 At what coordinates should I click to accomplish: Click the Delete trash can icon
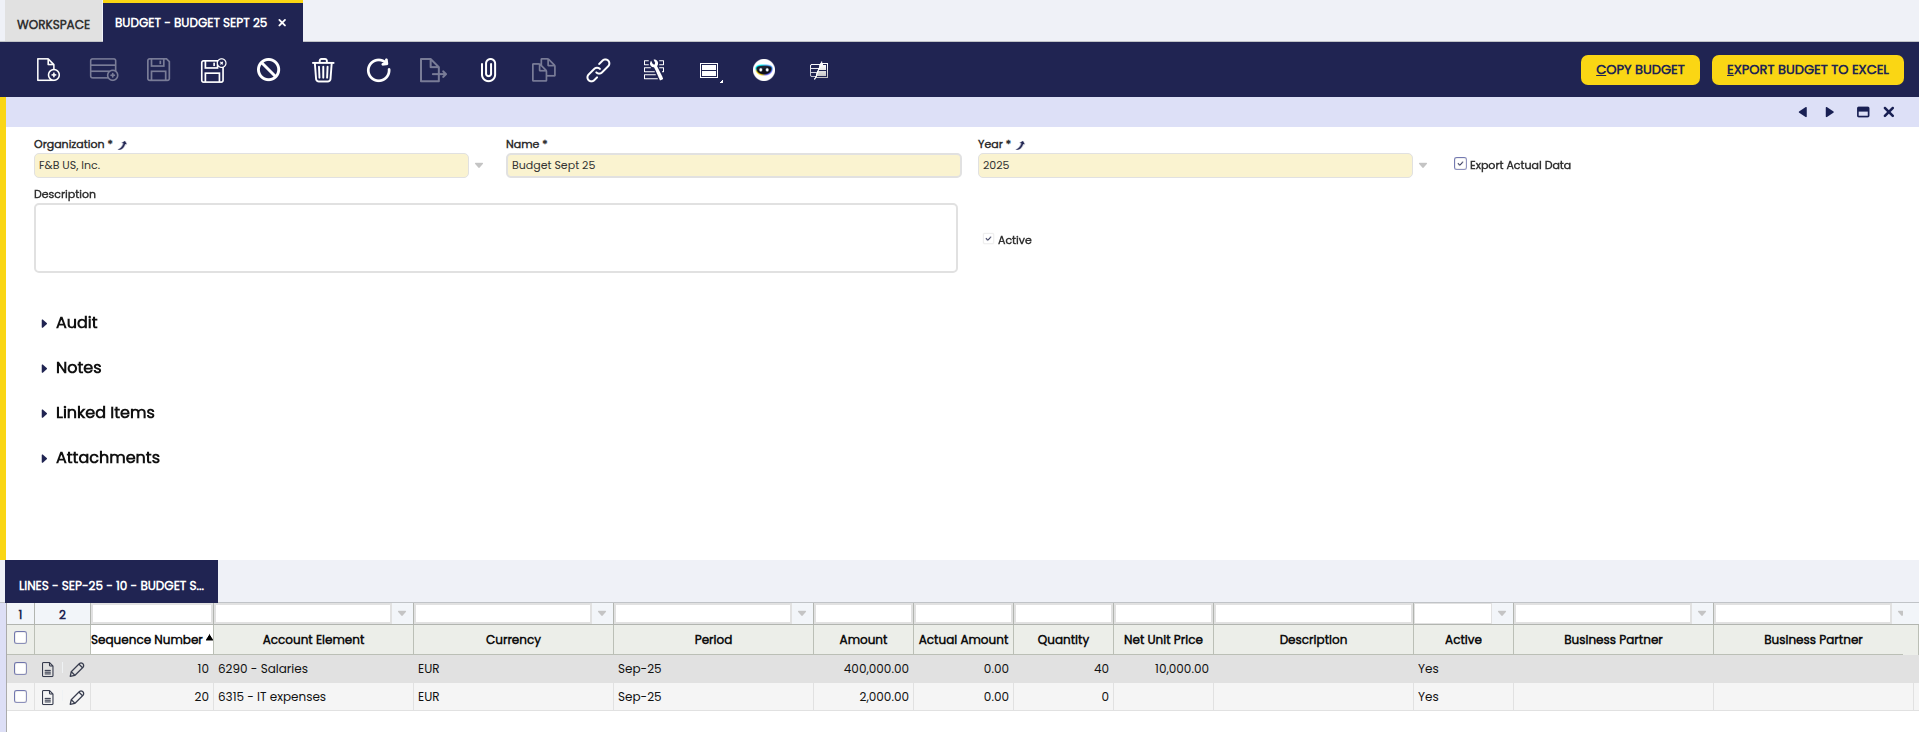click(x=323, y=70)
